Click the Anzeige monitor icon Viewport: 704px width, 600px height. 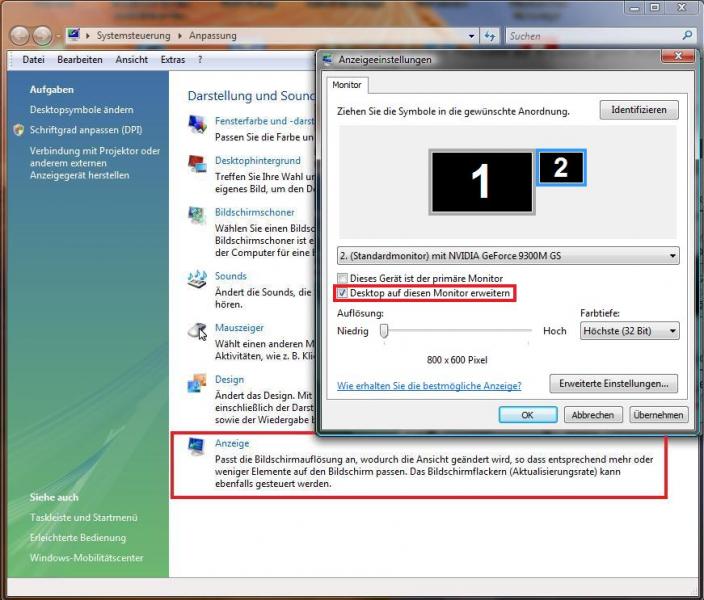click(196, 447)
